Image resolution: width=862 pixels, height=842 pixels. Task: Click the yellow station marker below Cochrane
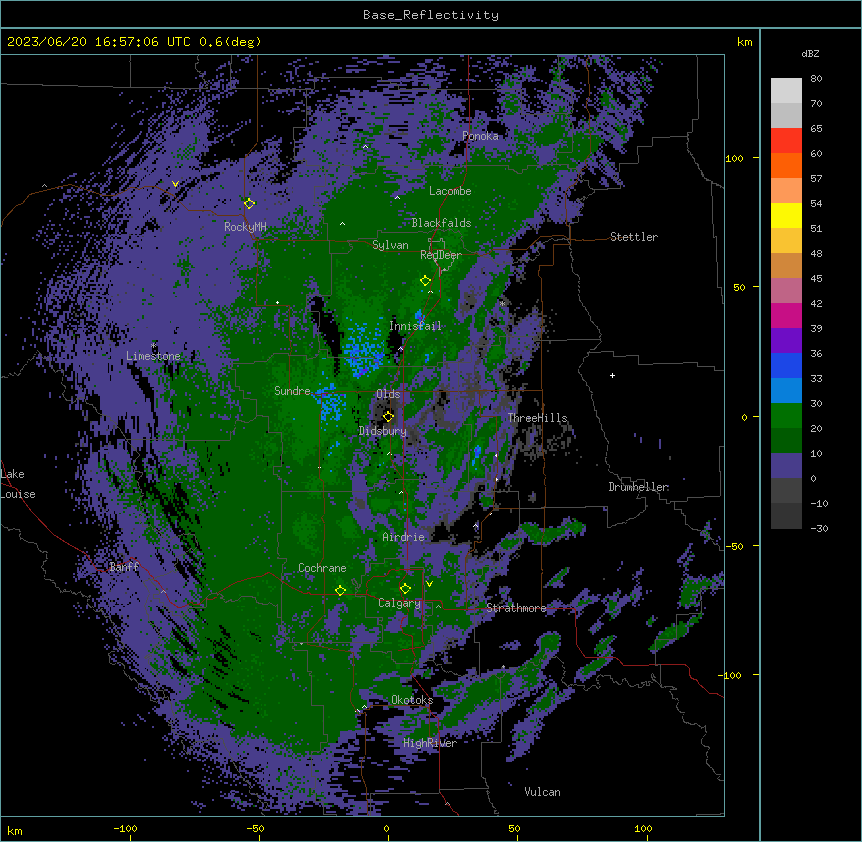340,590
